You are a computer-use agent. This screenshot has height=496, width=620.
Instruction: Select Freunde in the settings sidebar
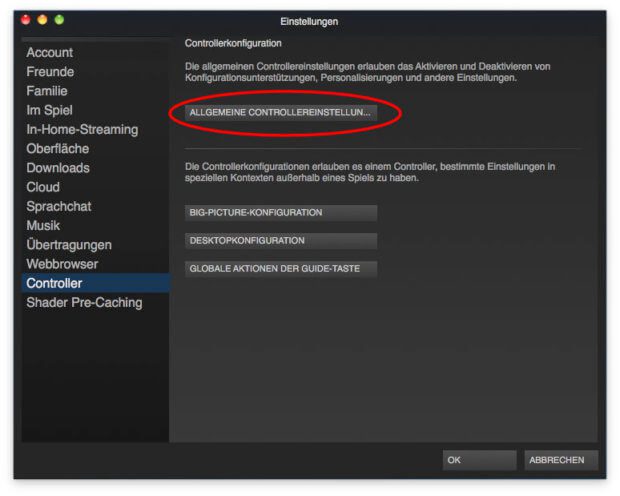(x=50, y=72)
